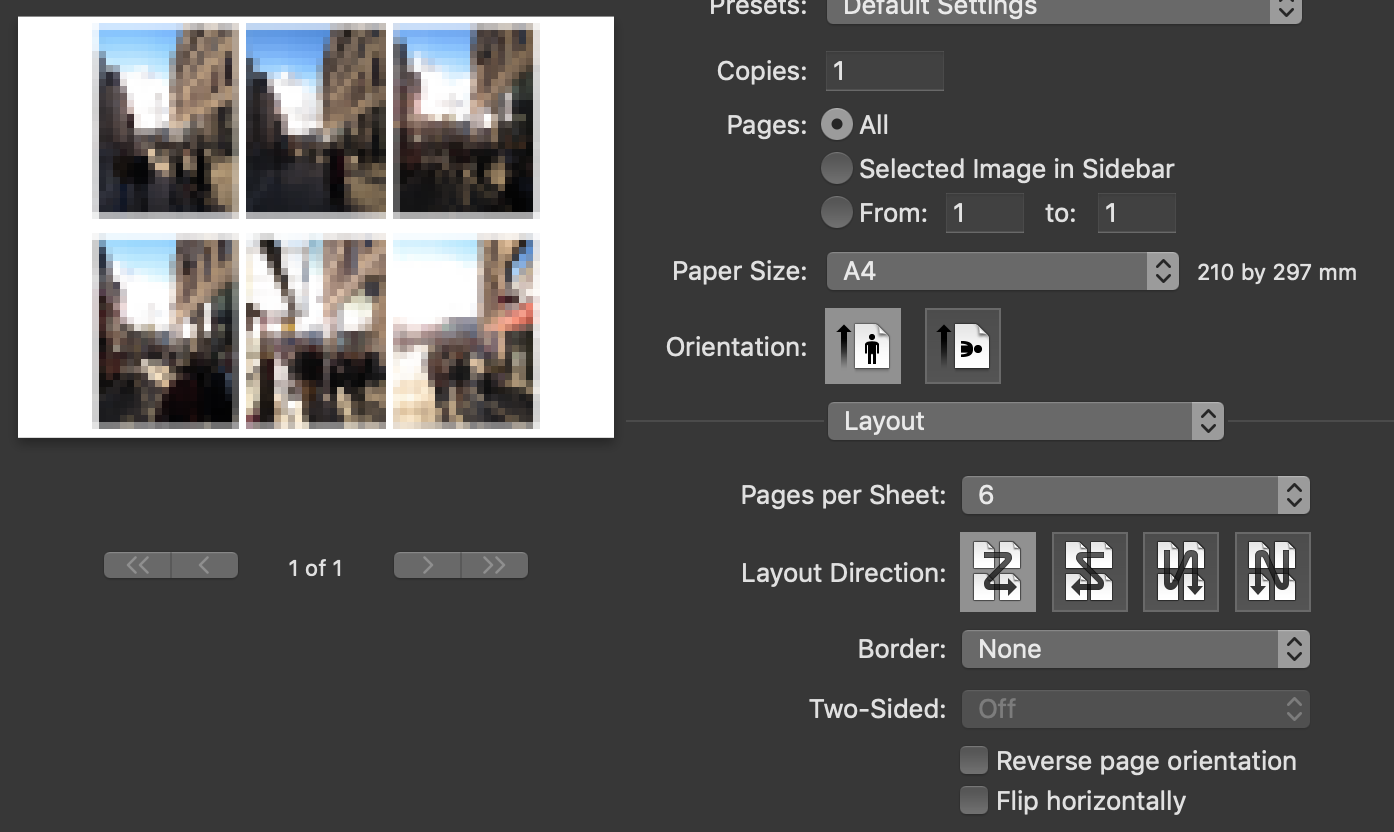Select left-to-right layout direction
The image size is (1394, 832).
[x=997, y=571]
